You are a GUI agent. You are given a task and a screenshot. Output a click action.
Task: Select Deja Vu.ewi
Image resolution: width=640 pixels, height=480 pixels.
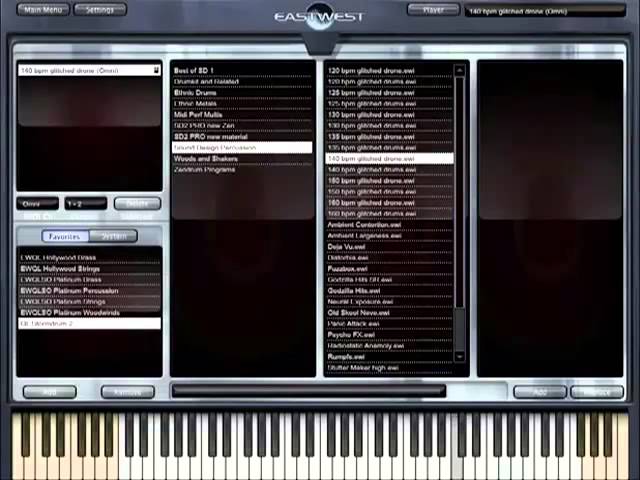click(389, 247)
